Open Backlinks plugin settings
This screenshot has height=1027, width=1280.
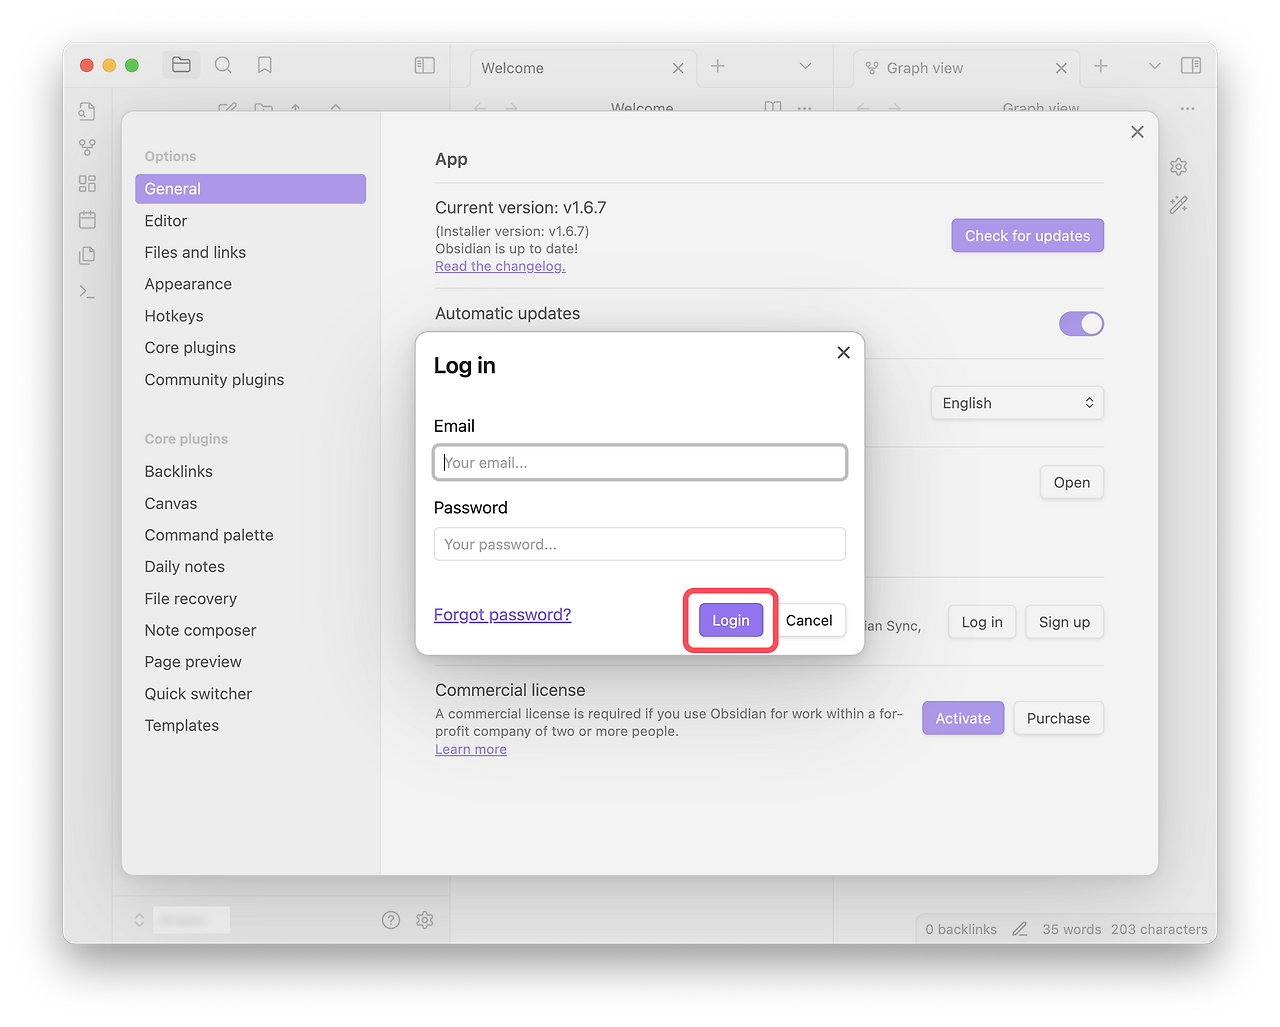click(x=250, y=472)
